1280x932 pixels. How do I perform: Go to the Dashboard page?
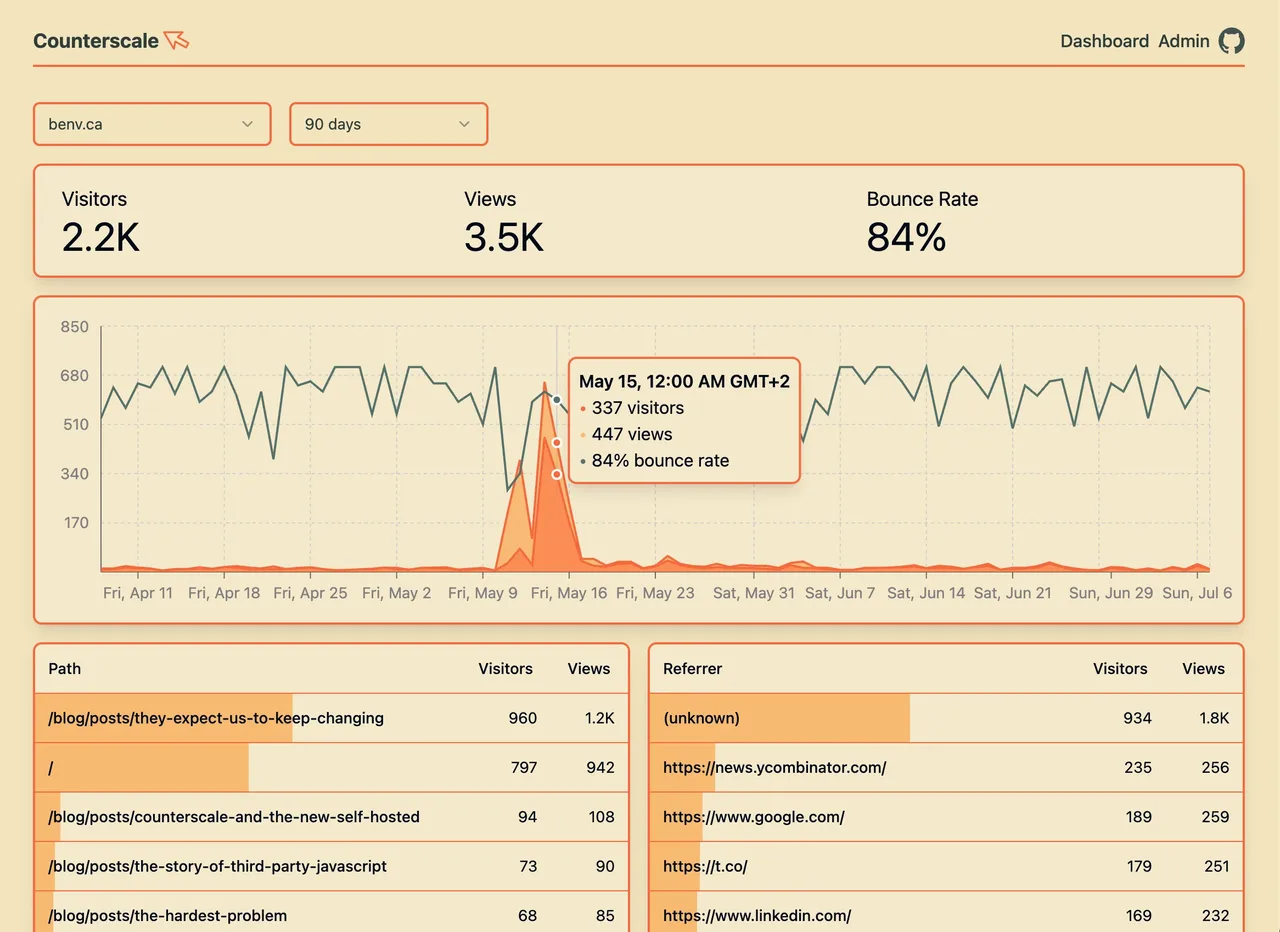point(1104,41)
